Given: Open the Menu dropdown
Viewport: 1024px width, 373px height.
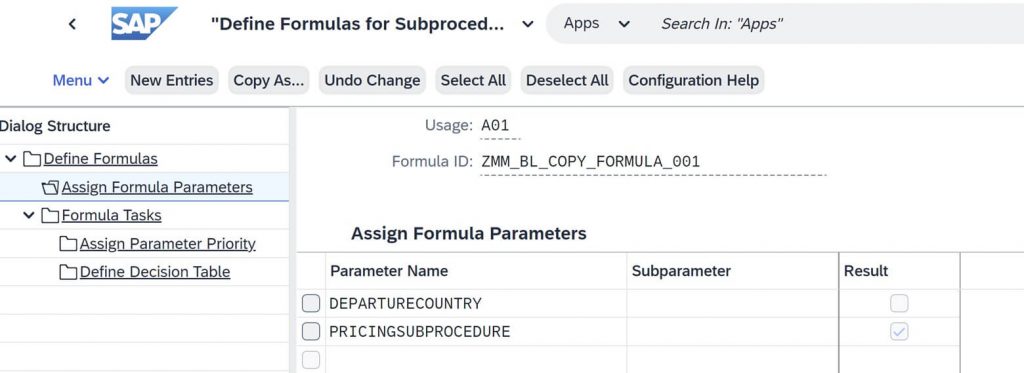Looking at the screenshot, I should coord(81,80).
